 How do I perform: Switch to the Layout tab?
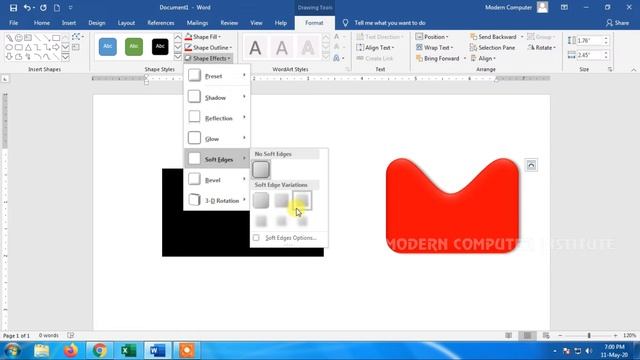[126, 23]
